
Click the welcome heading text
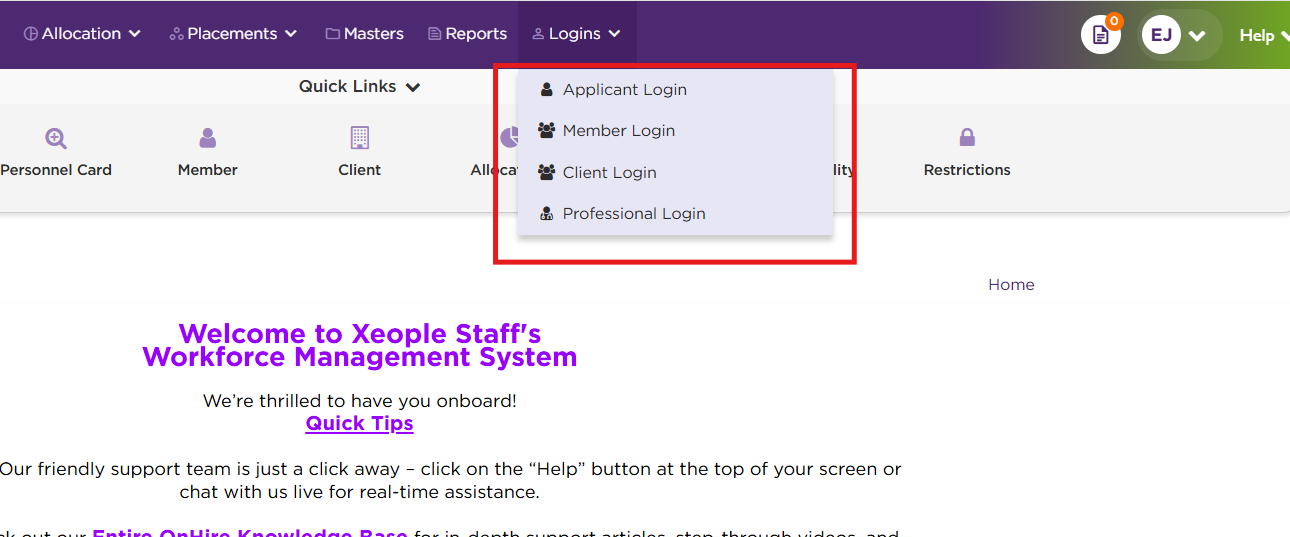point(360,345)
